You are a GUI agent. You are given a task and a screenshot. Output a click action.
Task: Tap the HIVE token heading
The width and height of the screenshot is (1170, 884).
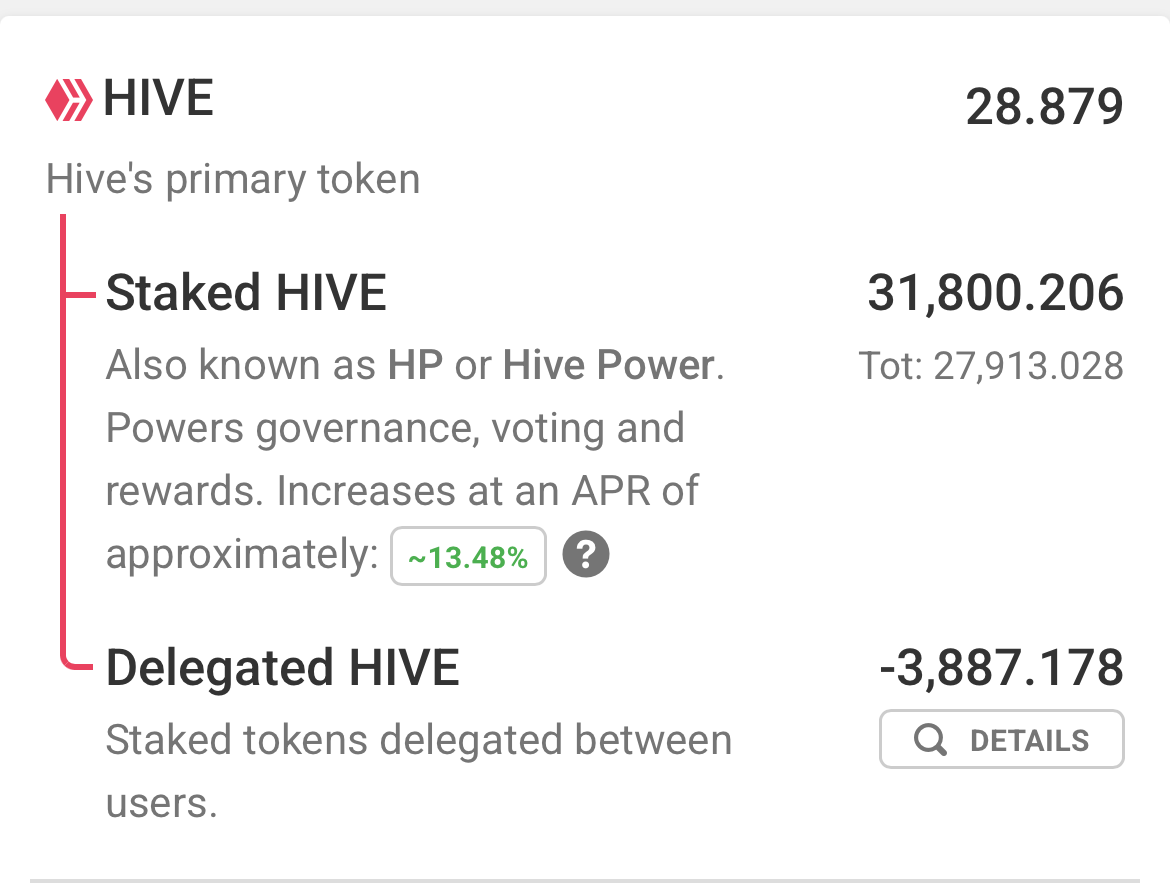tap(158, 100)
